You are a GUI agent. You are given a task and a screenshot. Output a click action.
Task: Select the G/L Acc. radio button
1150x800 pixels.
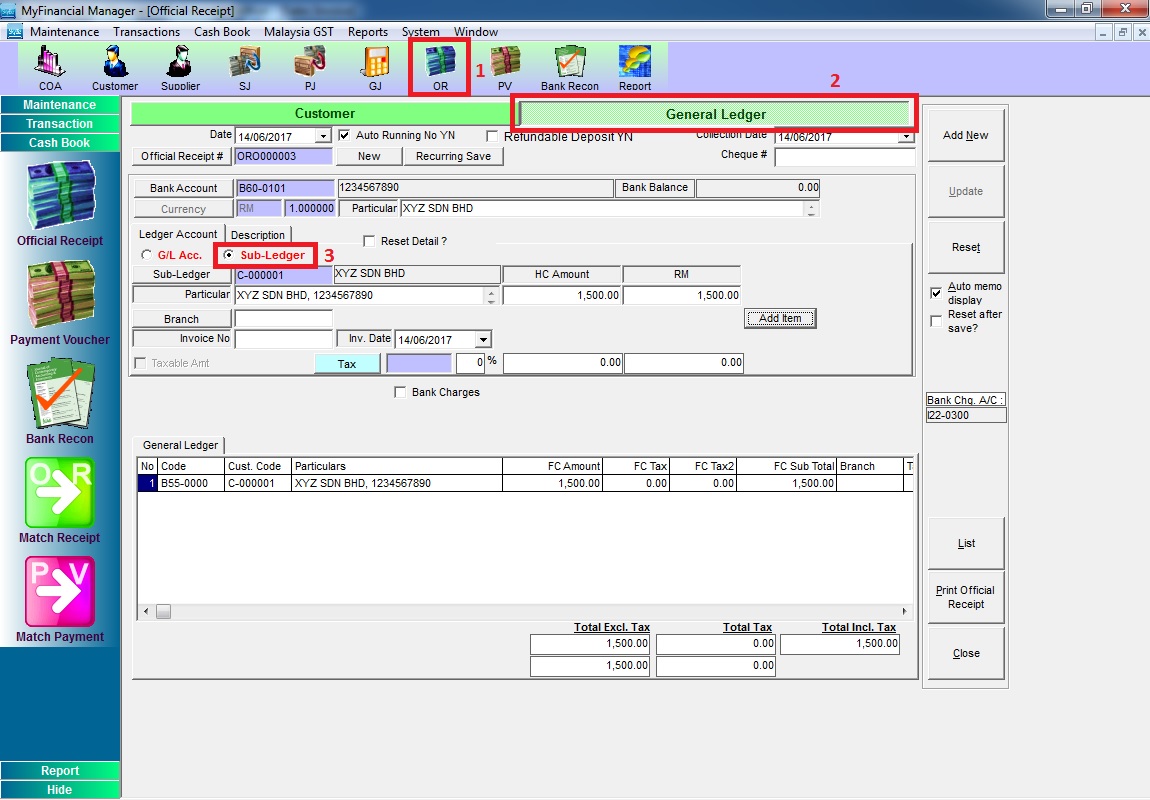click(x=147, y=256)
